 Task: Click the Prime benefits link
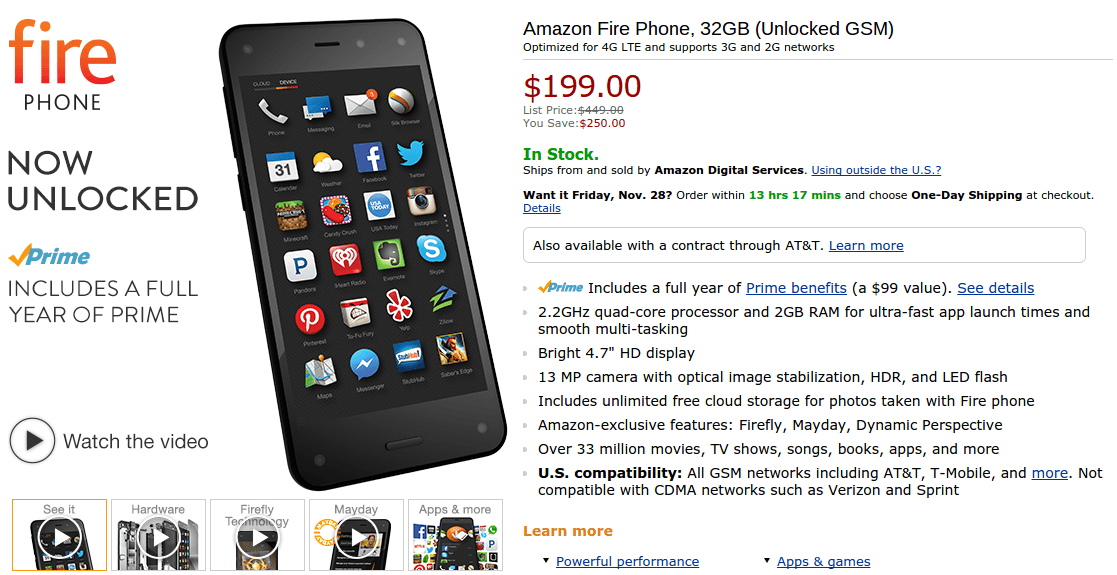(x=796, y=288)
